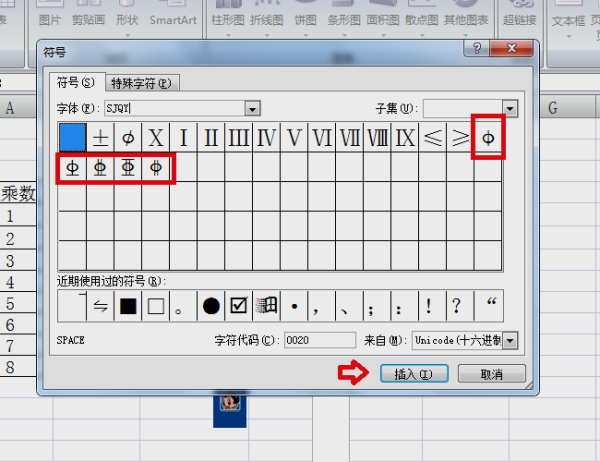Select the Roman numeral V symbol

tap(294, 137)
